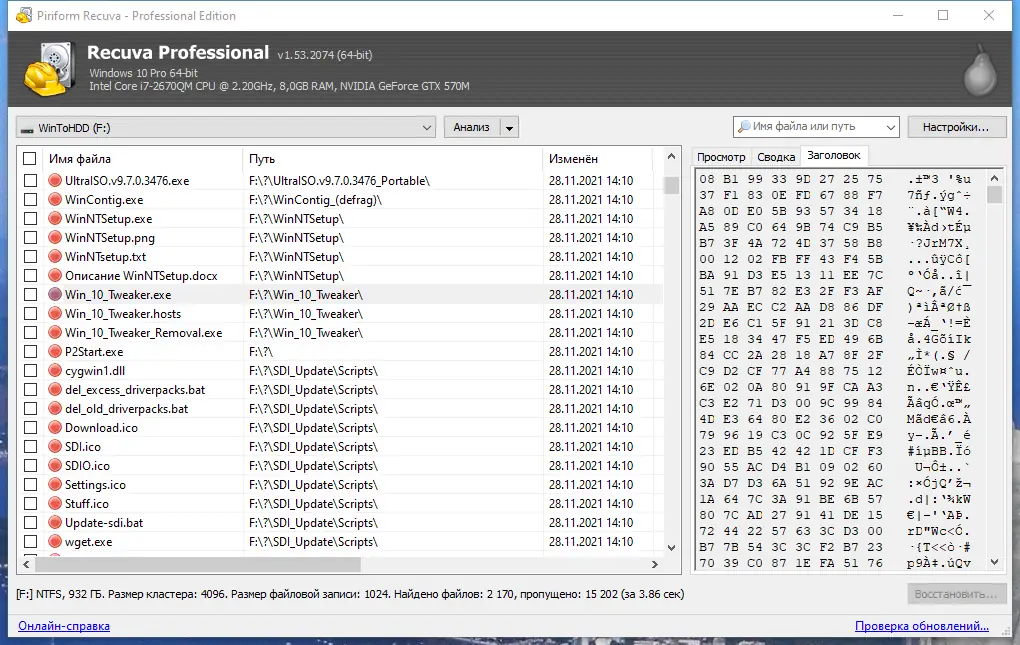
Task: Click the hex view scroll-down arrow
Action: coord(994,562)
